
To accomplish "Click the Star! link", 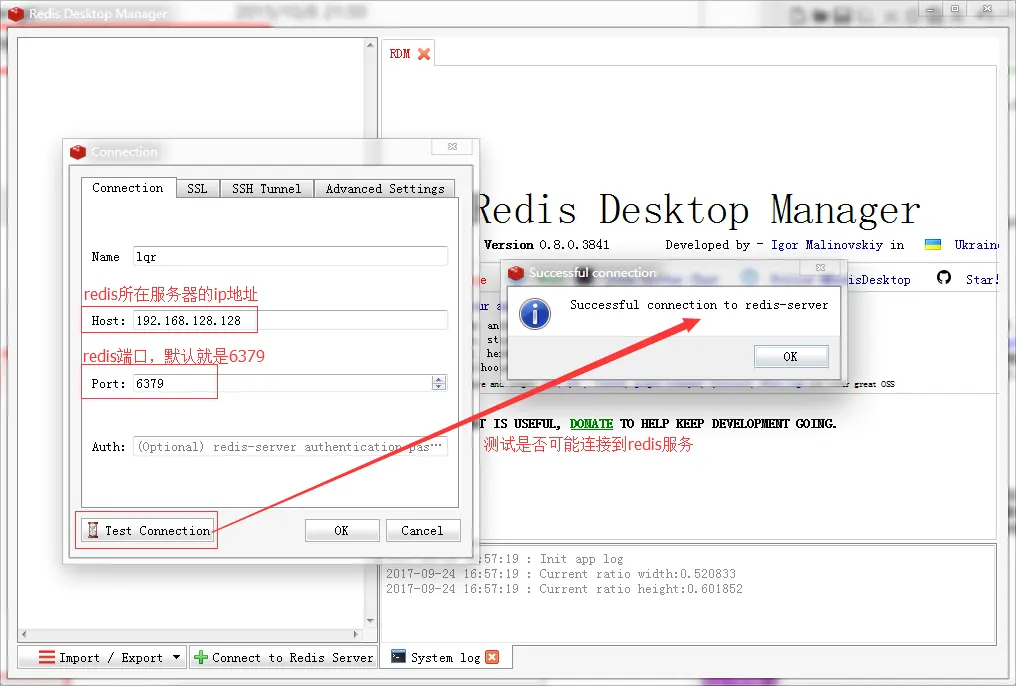I will pyautogui.click(x=982, y=279).
